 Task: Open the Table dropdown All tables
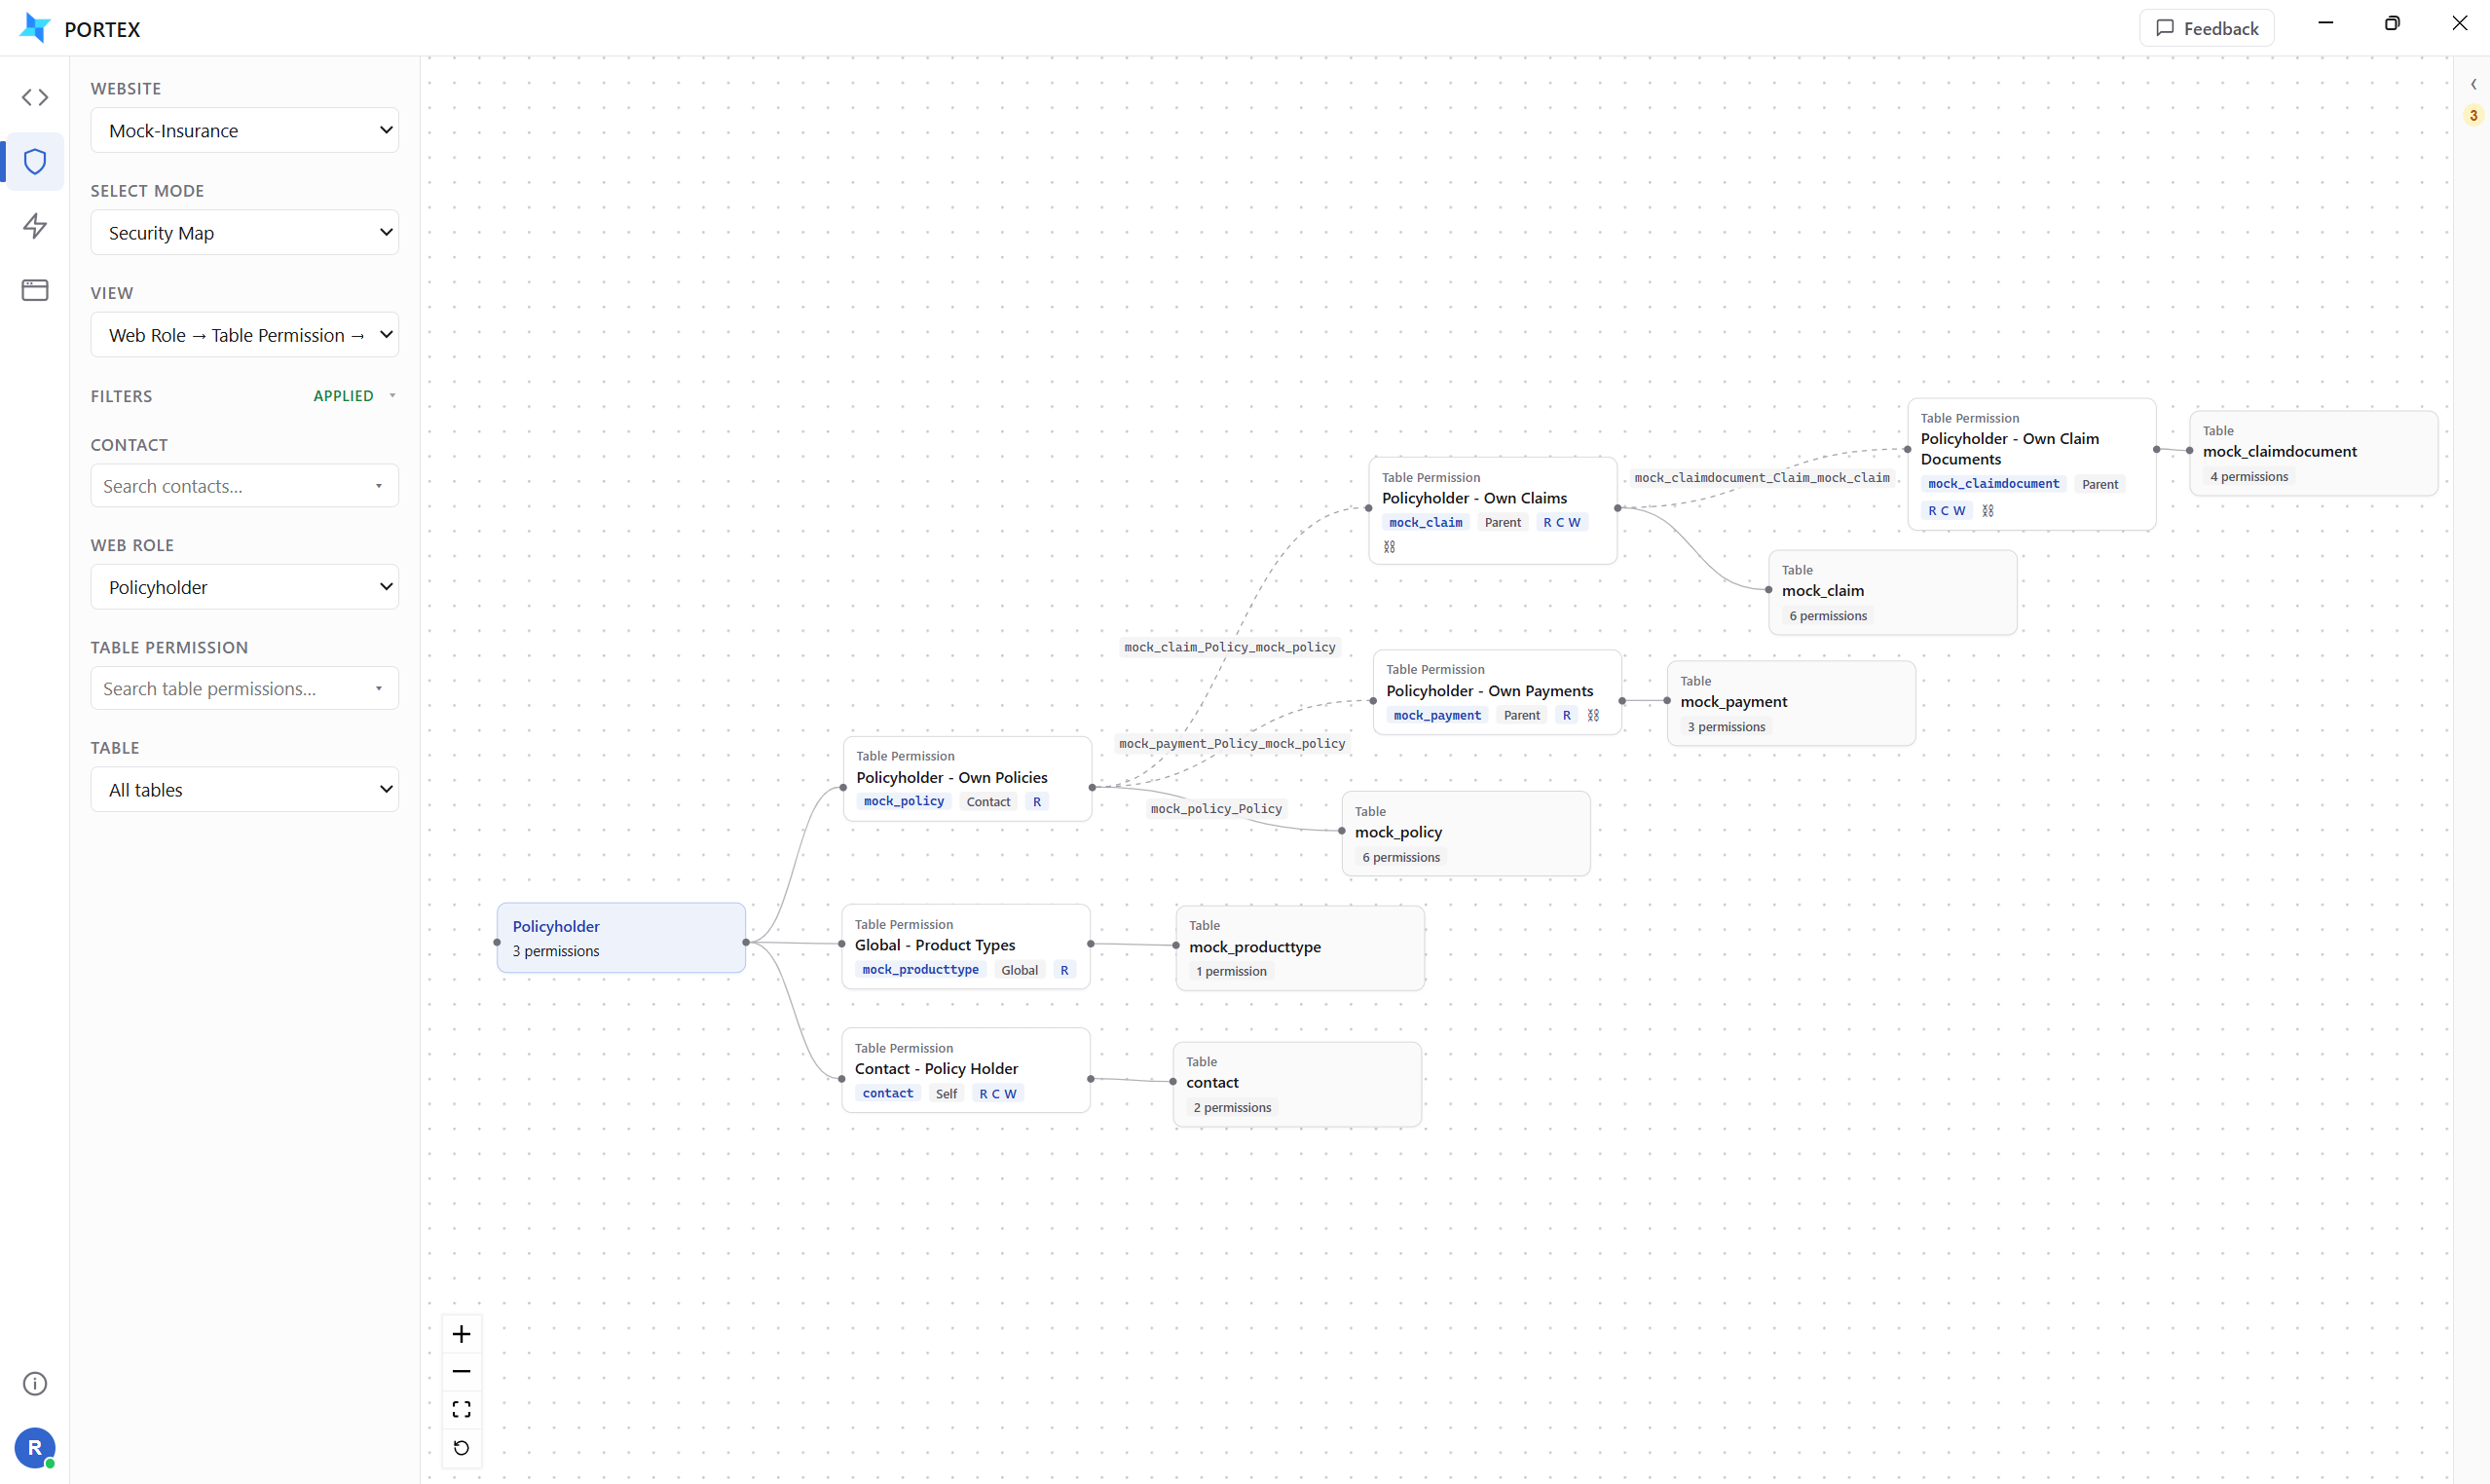click(x=245, y=789)
